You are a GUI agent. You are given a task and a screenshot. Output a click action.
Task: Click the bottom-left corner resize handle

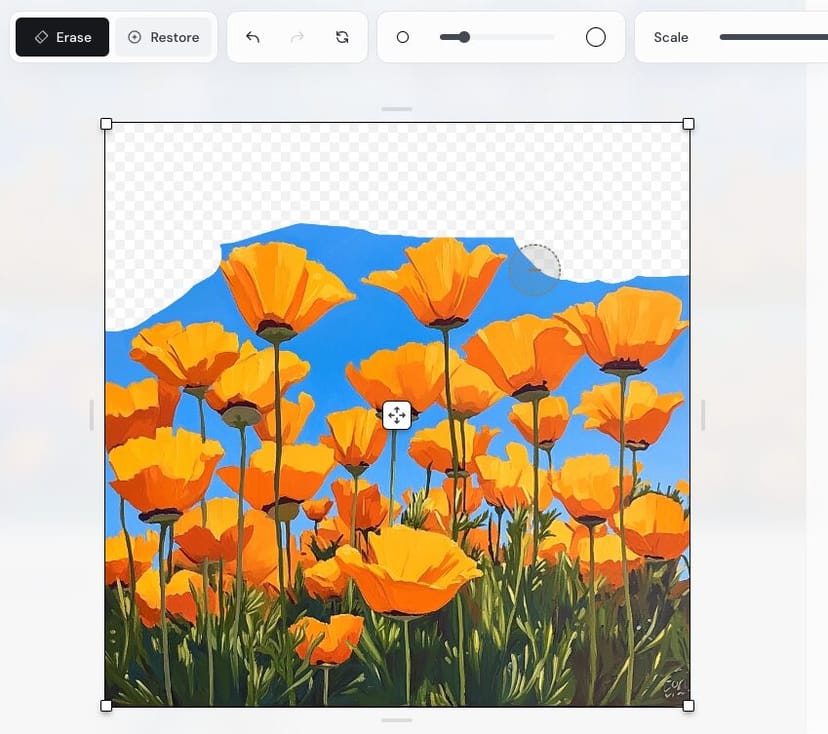point(106,706)
